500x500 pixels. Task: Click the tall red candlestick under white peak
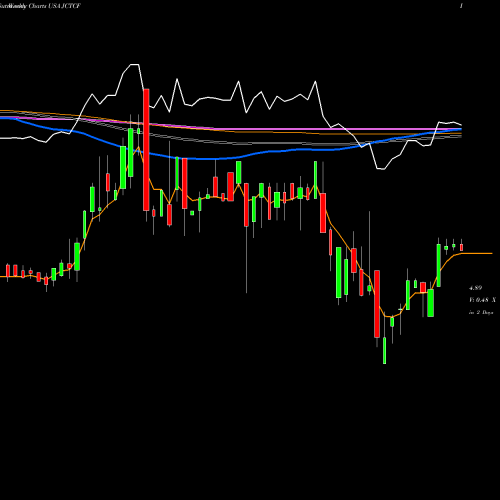pos(146,150)
